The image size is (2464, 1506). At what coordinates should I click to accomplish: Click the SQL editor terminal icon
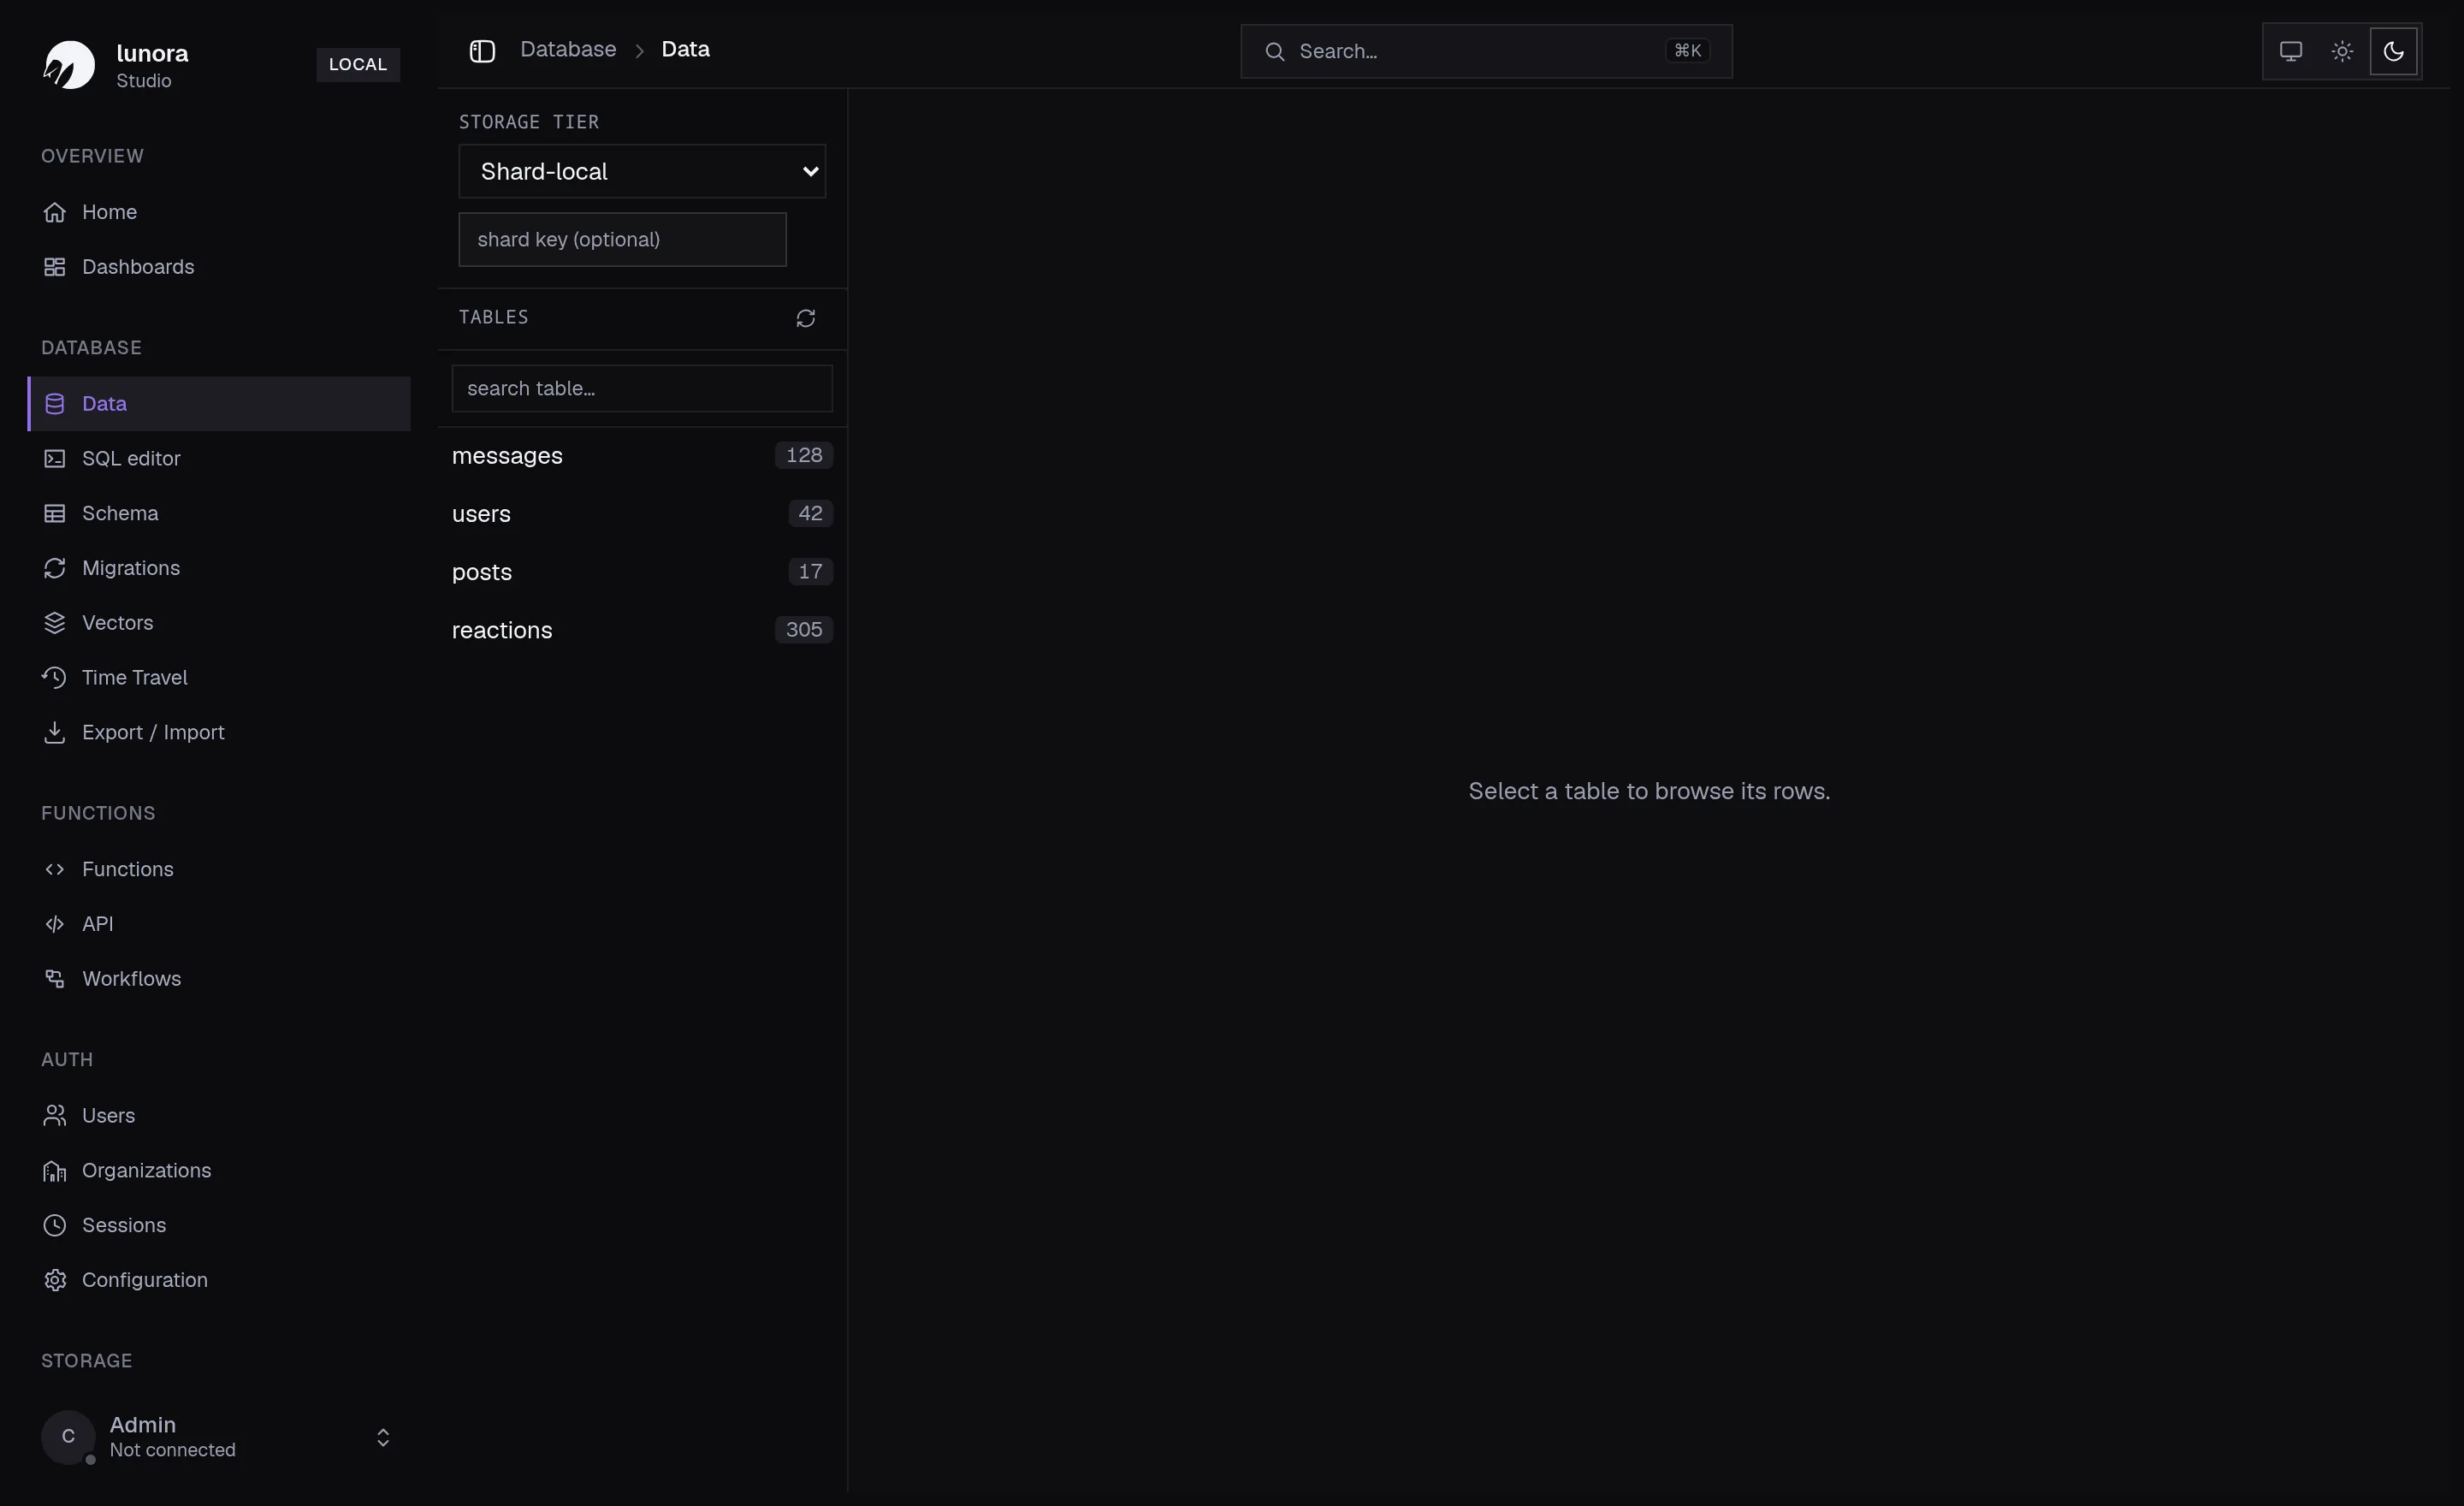tap(55, 459)
